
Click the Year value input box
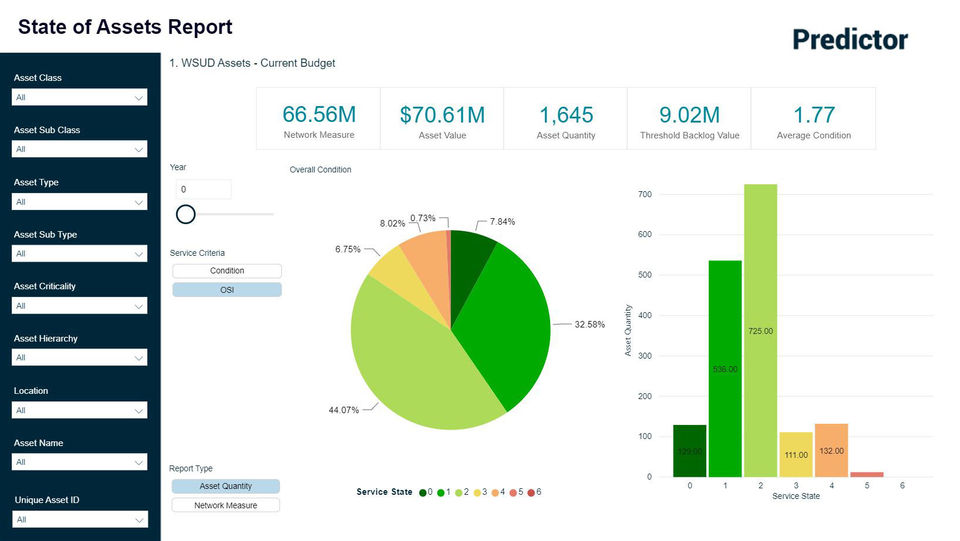203,189
